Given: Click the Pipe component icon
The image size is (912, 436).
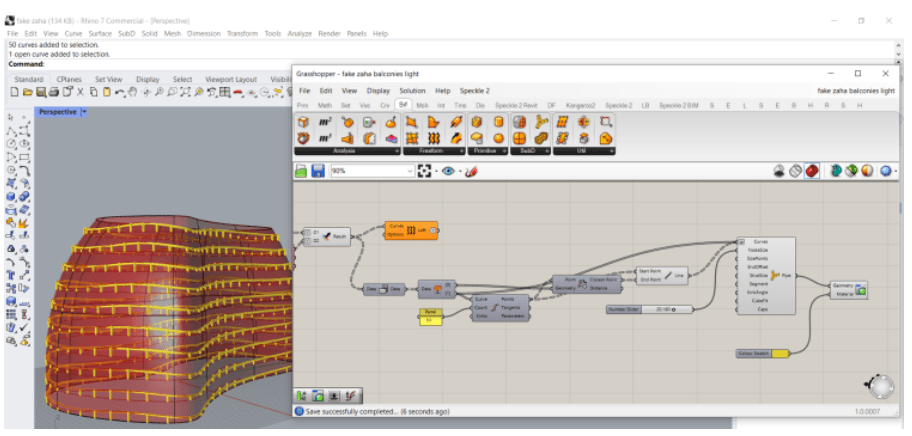Looking at the screenshot, I should 776,274.
